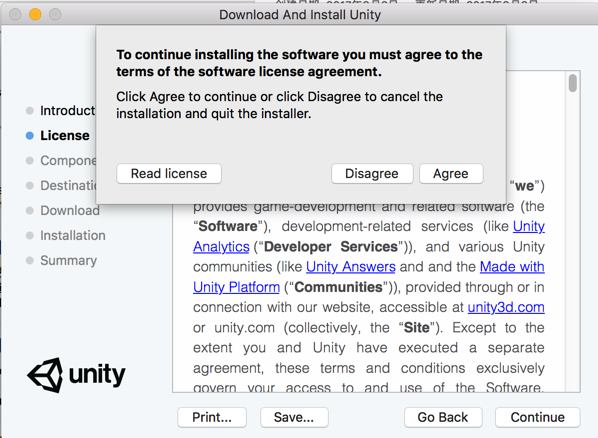Click the Summary step bullet
The image size is (598, 438).
[30, 261]
